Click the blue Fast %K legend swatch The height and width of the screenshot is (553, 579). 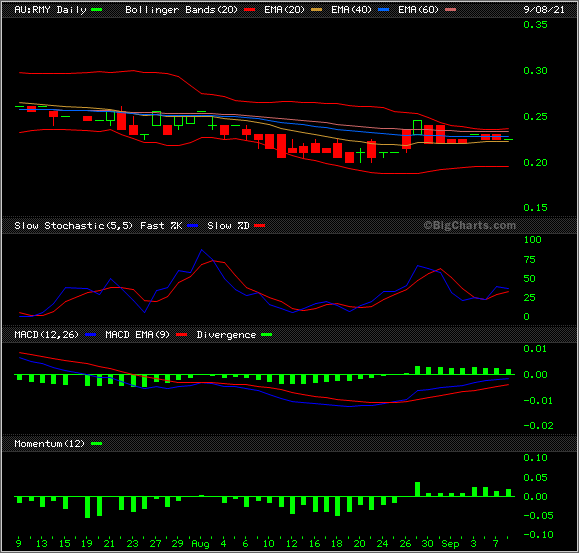click(192, 226)
